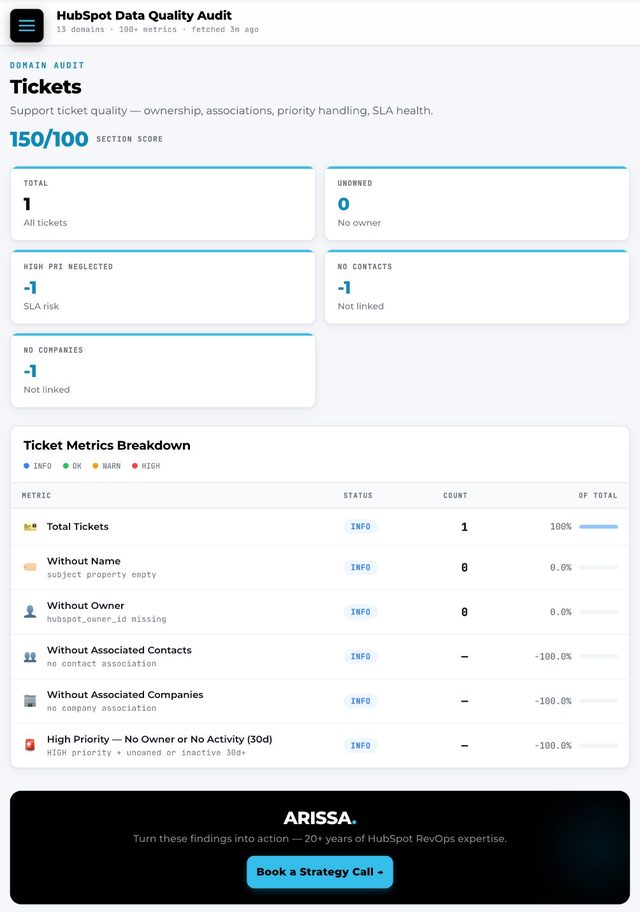
Task: Click the 'Ticket Metrics Breakdown' heading
Action: (107, 446)
